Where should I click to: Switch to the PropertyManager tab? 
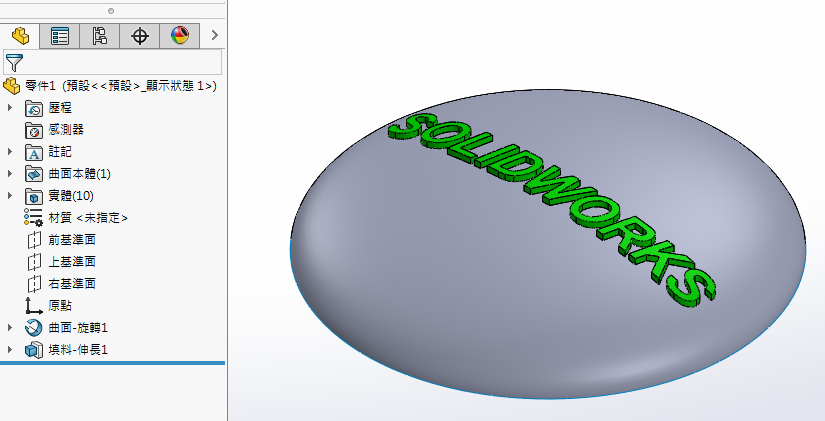[x=60, y=36]
